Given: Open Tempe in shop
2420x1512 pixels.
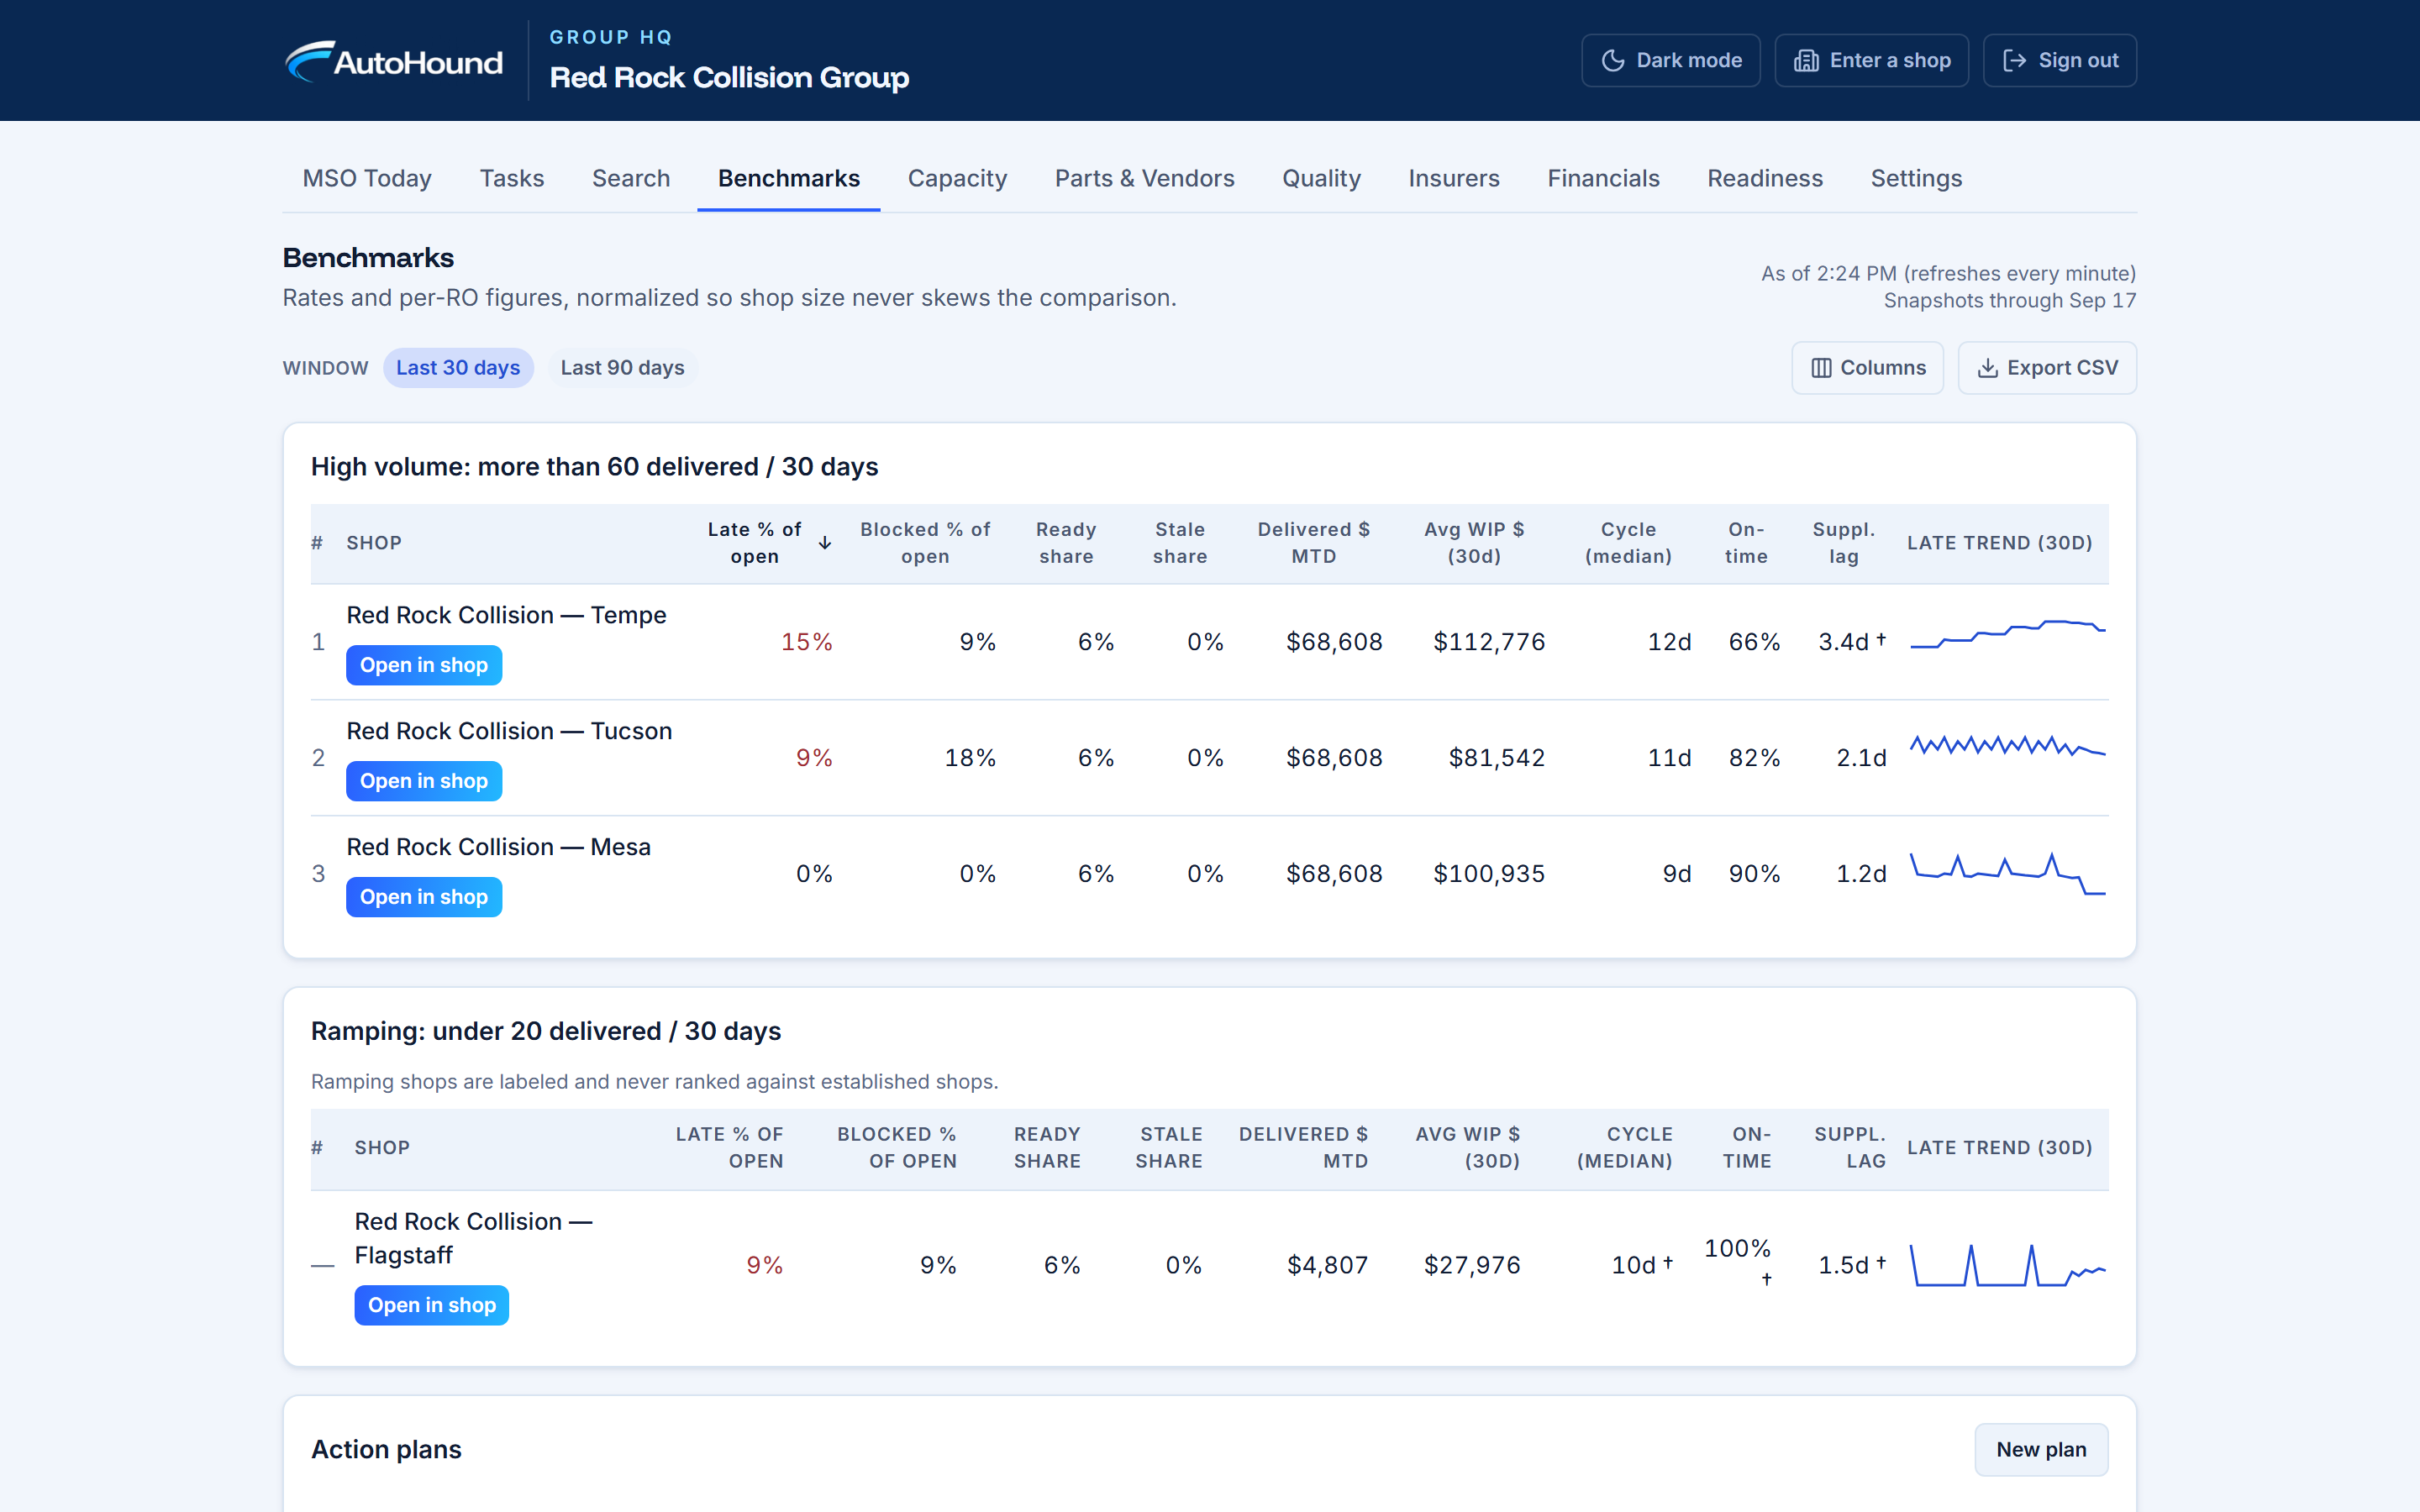Looking at the screenshot, I should [x=424, y=665].
